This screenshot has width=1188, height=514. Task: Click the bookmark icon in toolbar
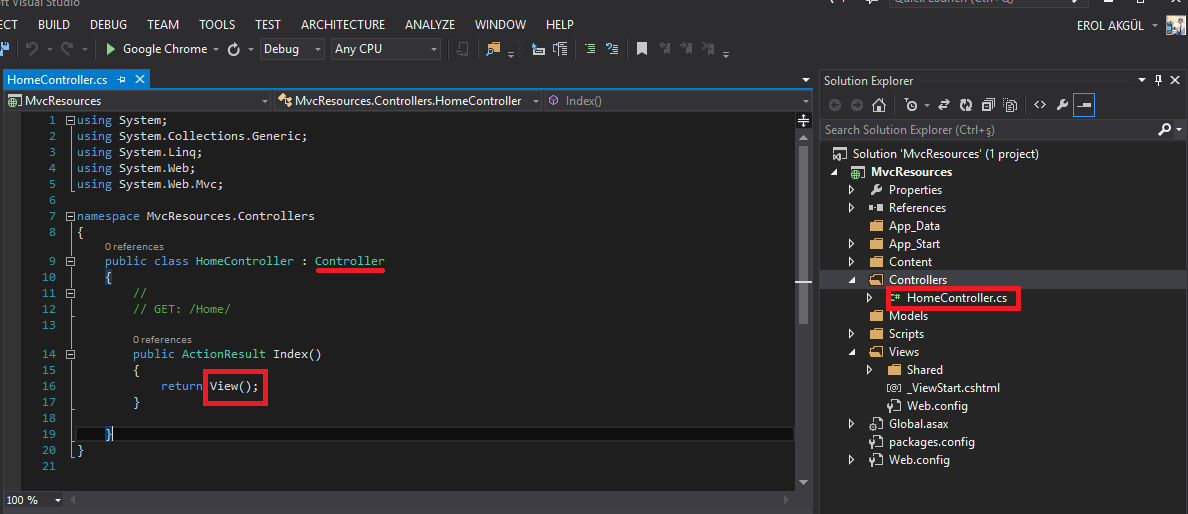point(641,49)
